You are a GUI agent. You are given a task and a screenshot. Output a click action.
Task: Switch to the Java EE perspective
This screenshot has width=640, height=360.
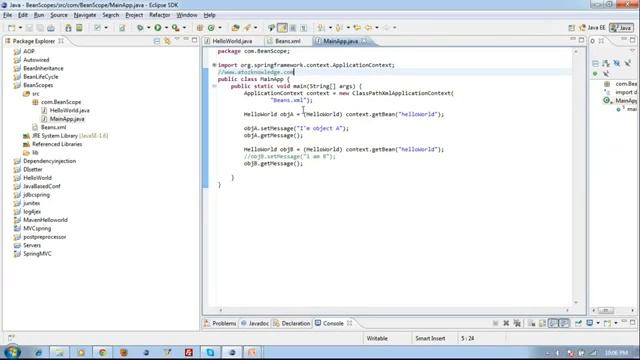click(x=592, y=28)
